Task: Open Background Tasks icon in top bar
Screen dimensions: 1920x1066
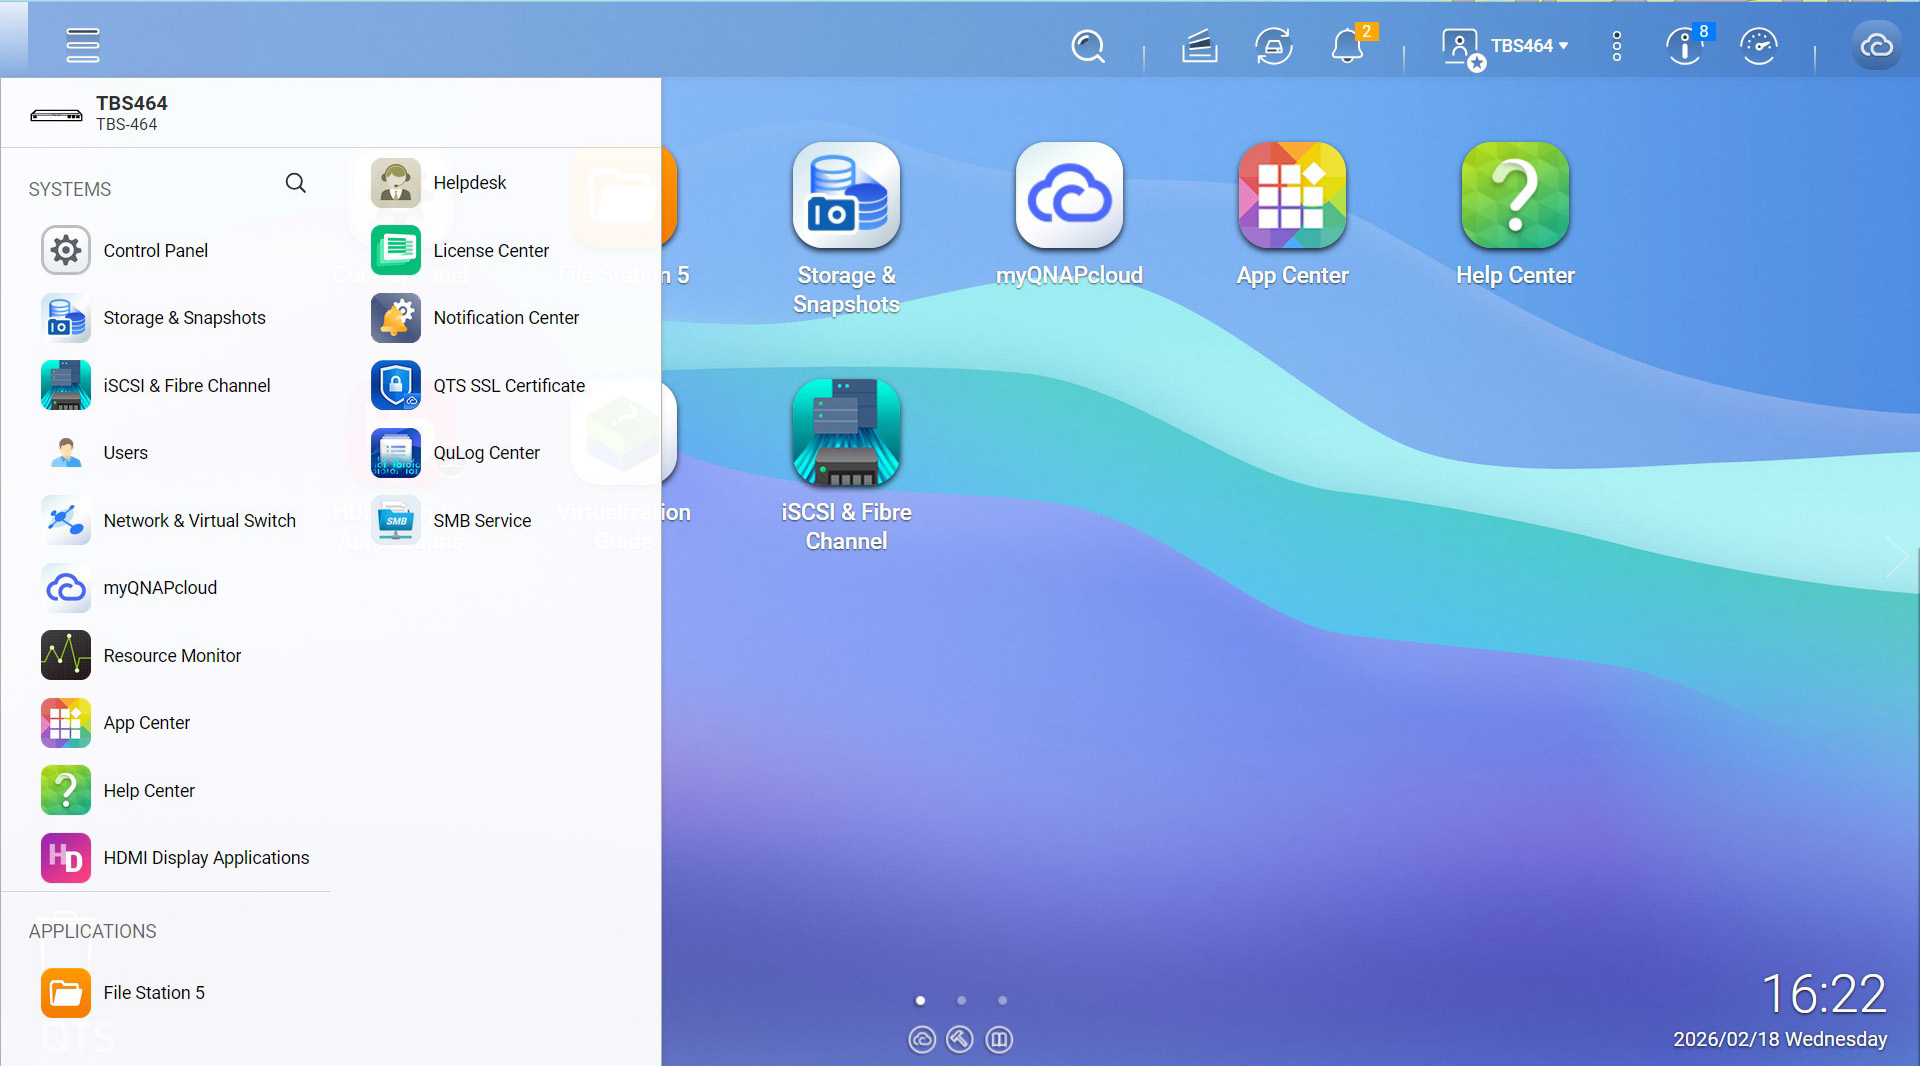Action: (x=1199, y=46)
